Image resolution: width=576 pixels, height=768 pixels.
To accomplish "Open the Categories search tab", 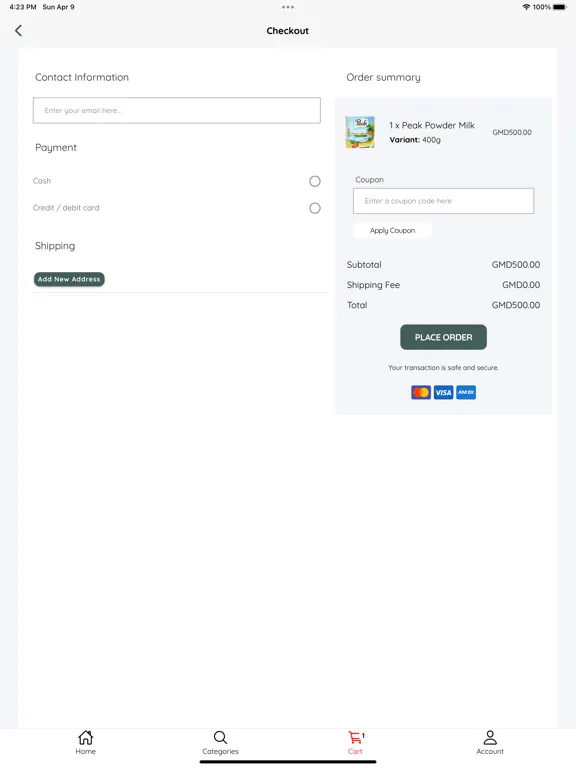I will click(x=220, y=743).
